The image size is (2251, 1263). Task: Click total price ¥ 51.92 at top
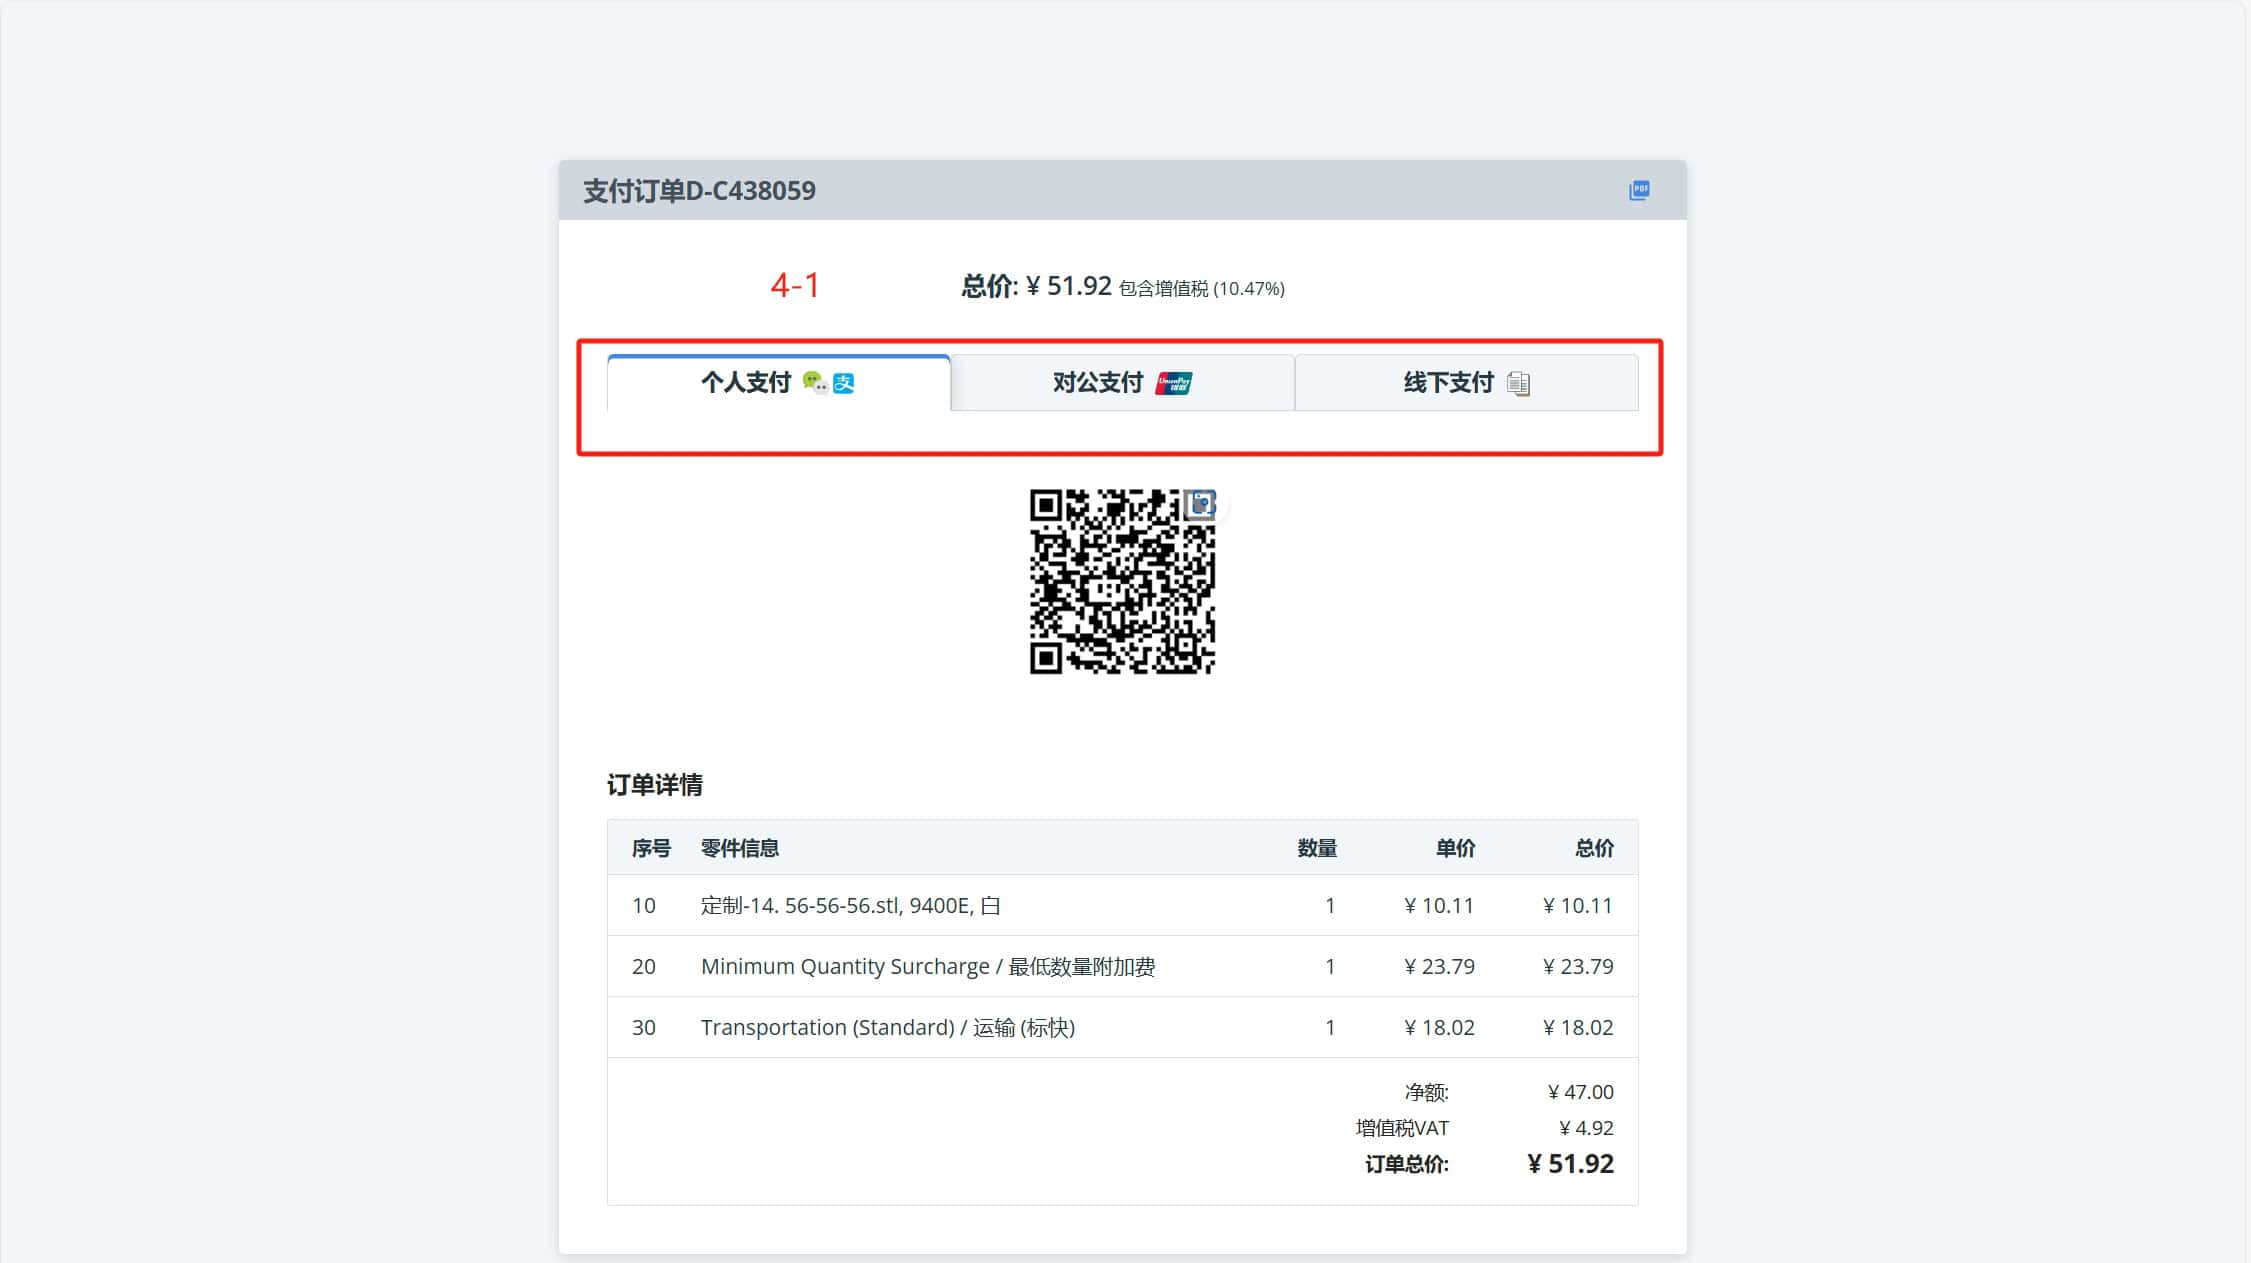tap(1069, 286)
